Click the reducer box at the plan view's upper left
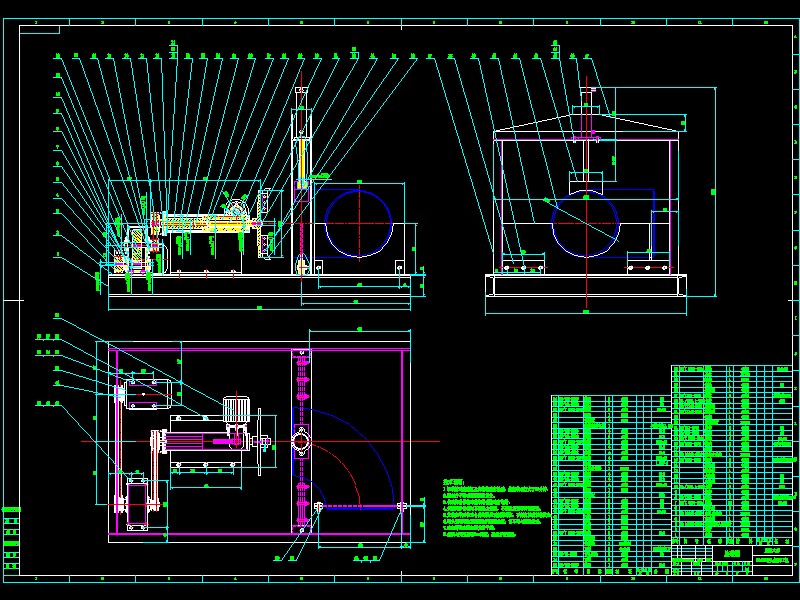Image resolution: width=800 pixels, height=600 pixels. [147, 394]
